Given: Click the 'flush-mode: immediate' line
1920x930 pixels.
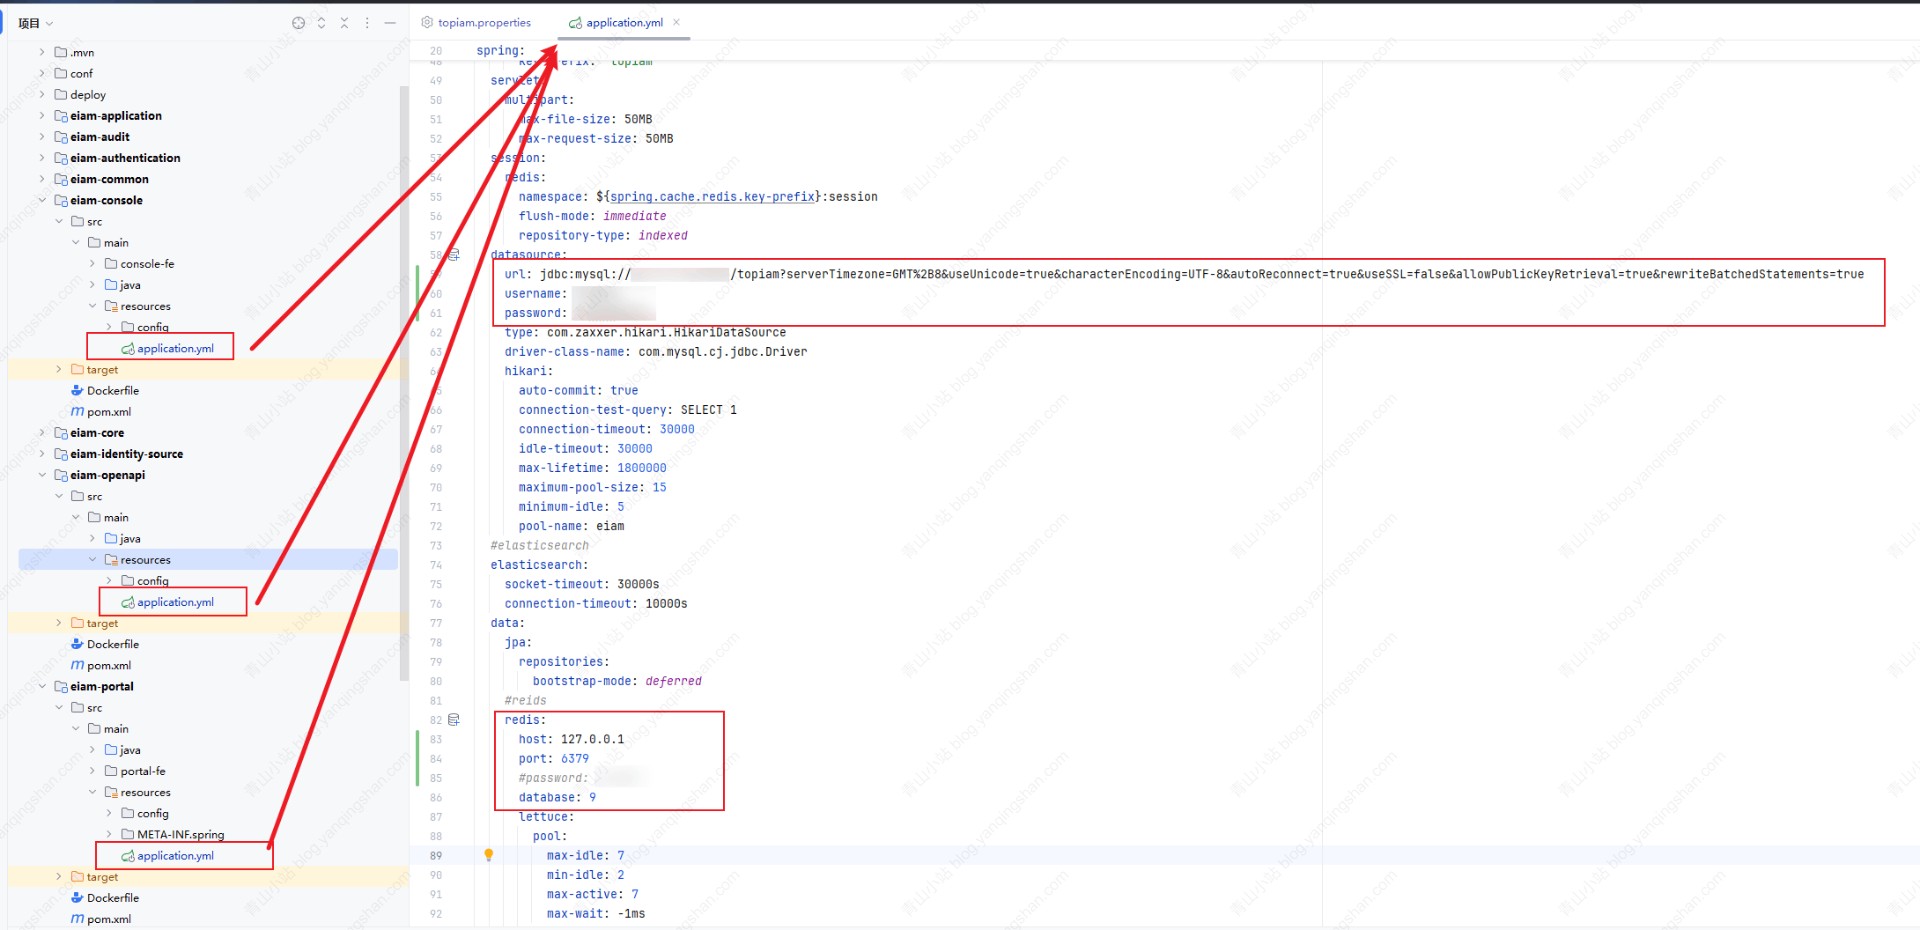Looking at the screenshot, I should point(592,216).
